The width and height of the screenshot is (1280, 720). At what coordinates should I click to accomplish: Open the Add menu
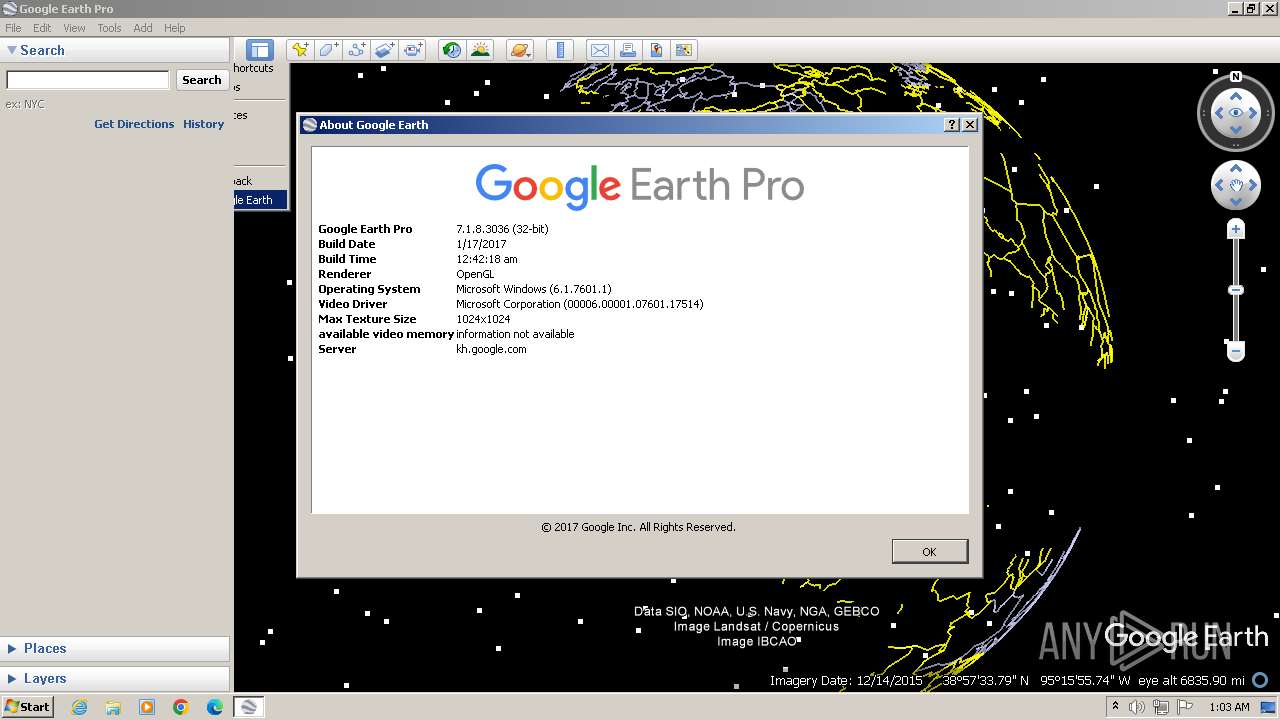coord(143,28)
